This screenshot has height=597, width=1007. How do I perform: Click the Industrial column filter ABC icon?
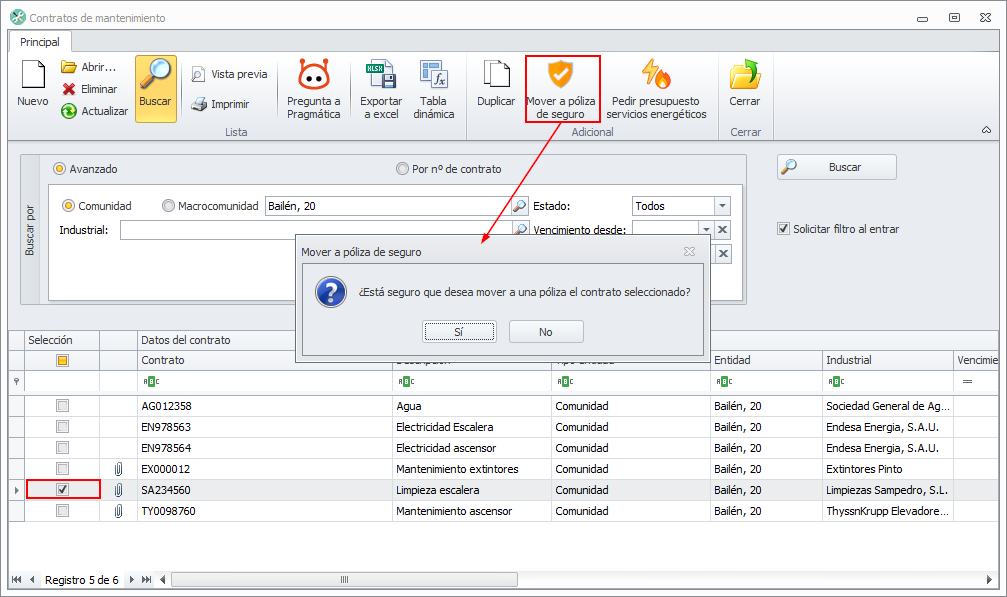click(836, 382)
